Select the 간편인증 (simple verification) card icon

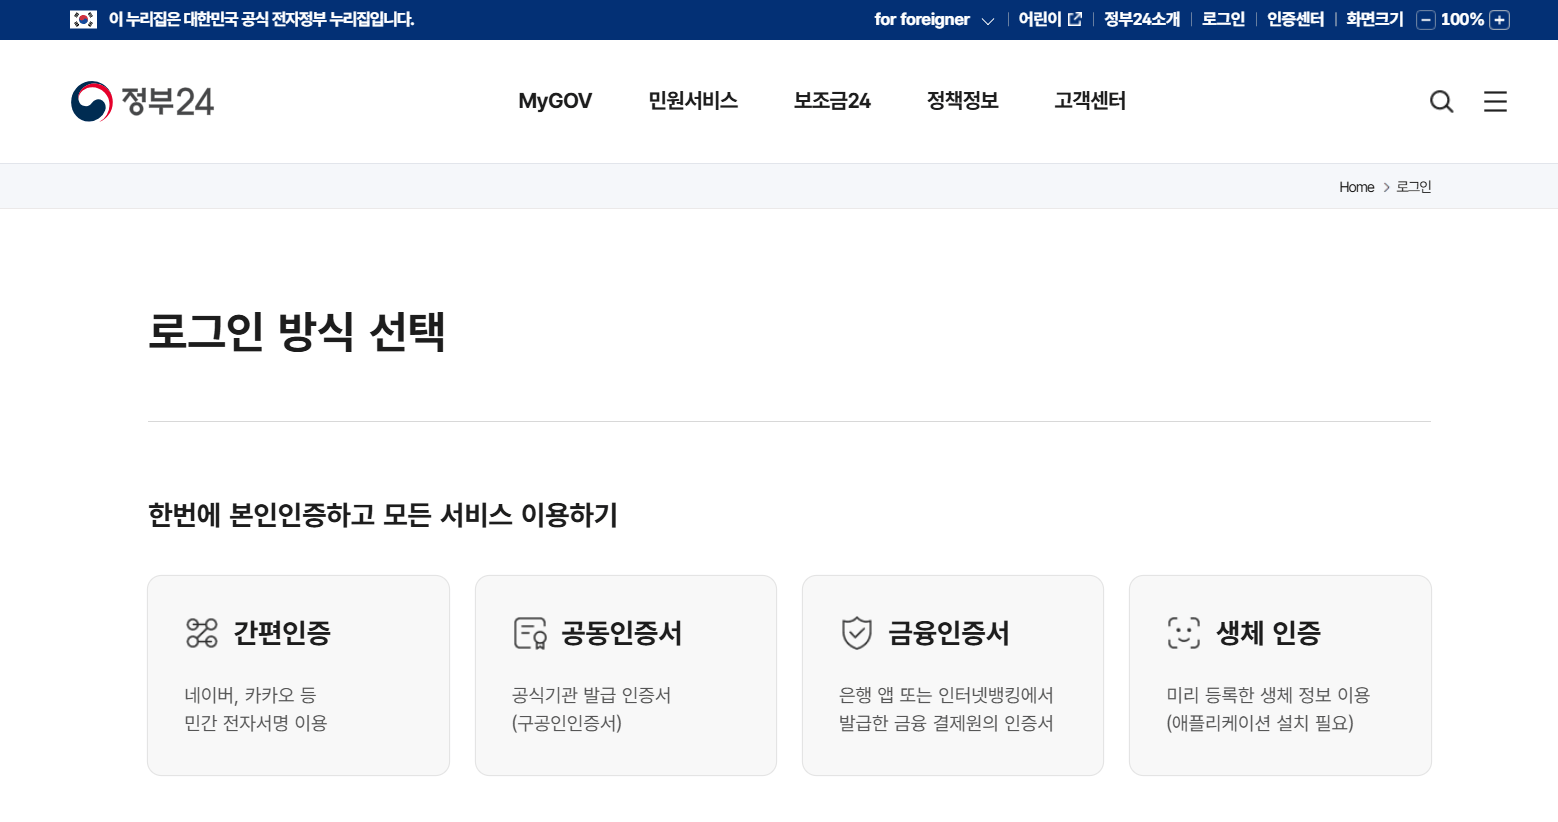(200, 632)
